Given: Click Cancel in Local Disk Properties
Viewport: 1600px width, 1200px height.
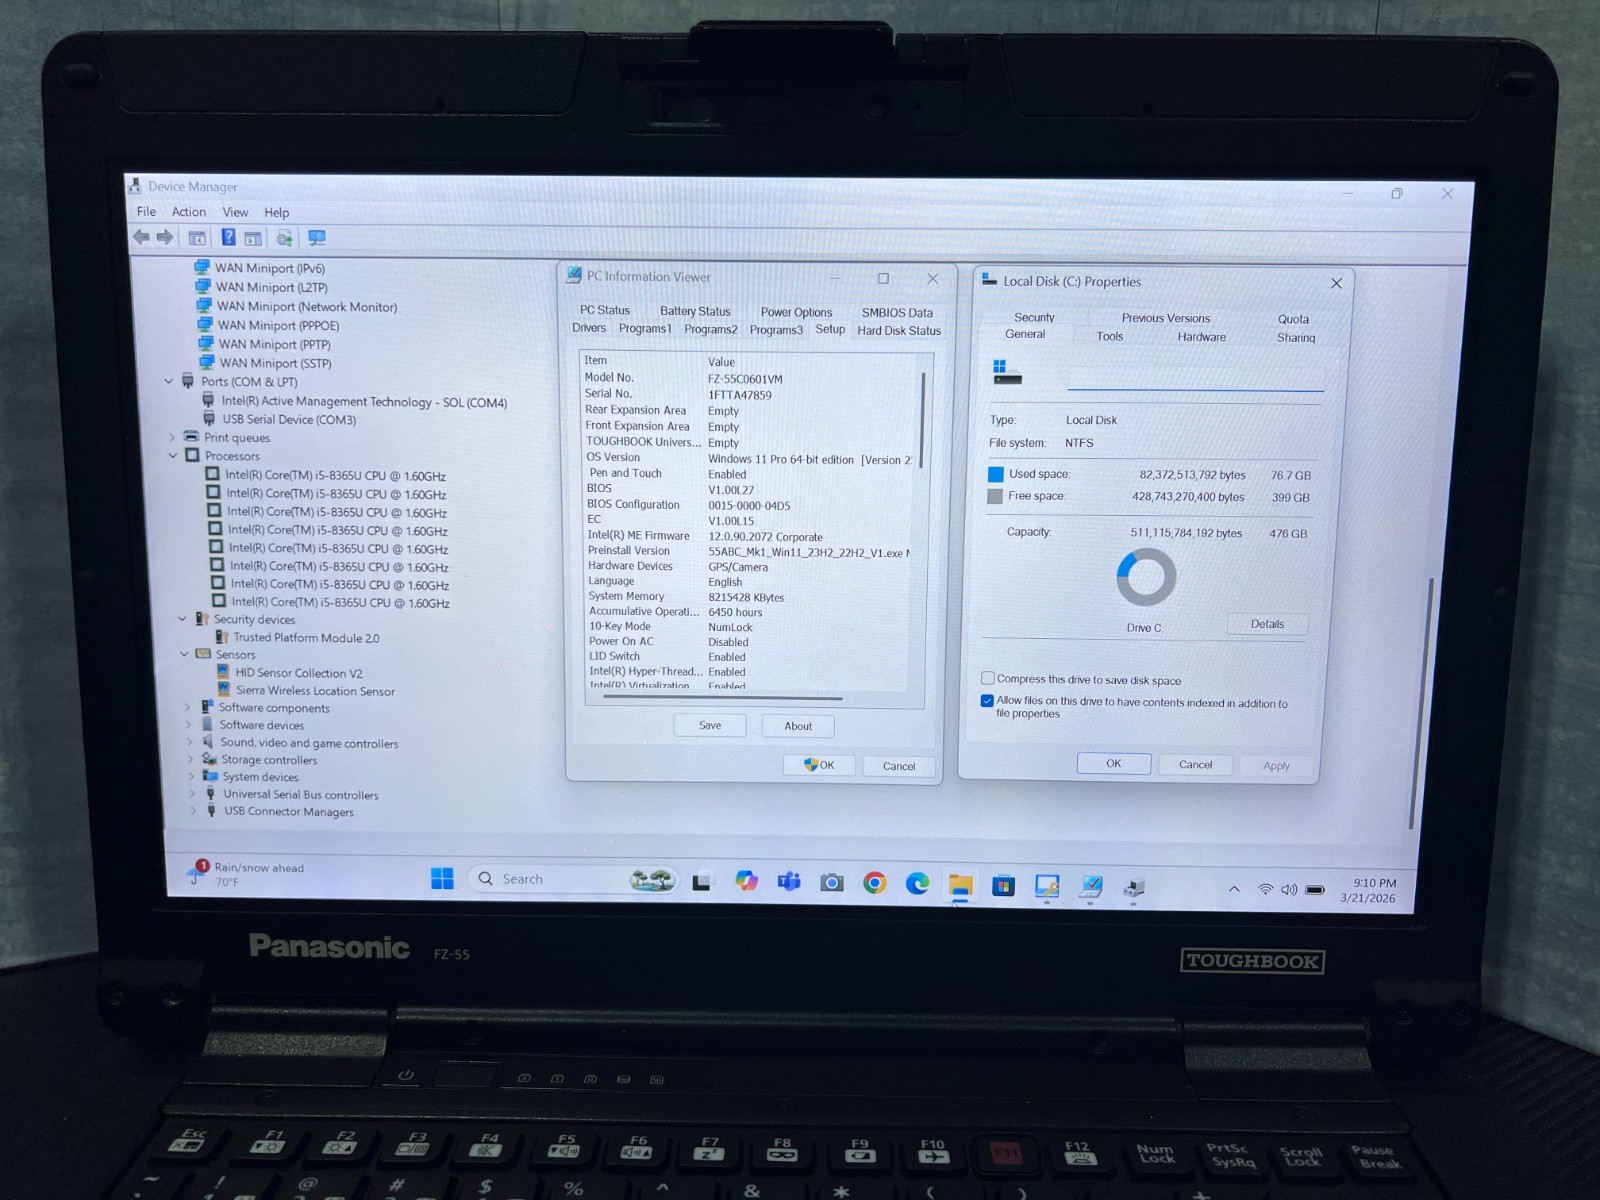Looking at the screenshot, I should pos(1195,764).
